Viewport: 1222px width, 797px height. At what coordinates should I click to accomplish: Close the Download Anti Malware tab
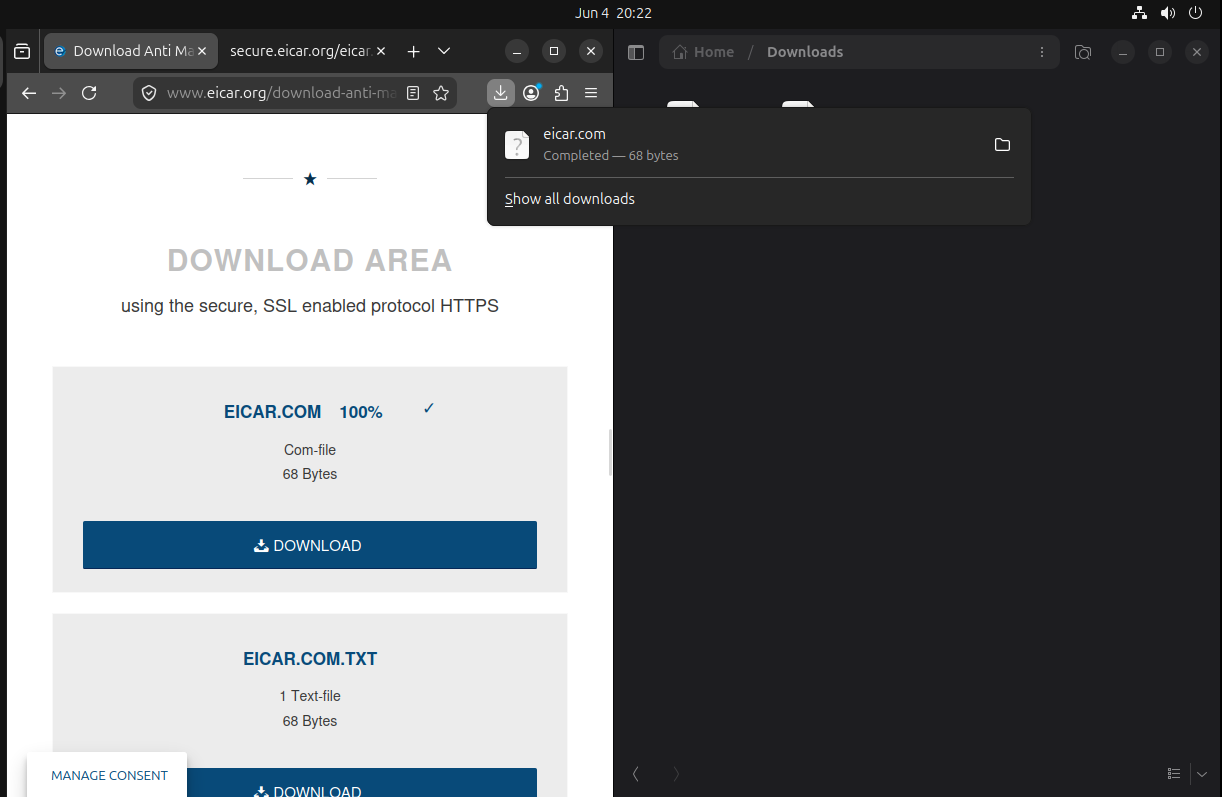click(202, 51)
